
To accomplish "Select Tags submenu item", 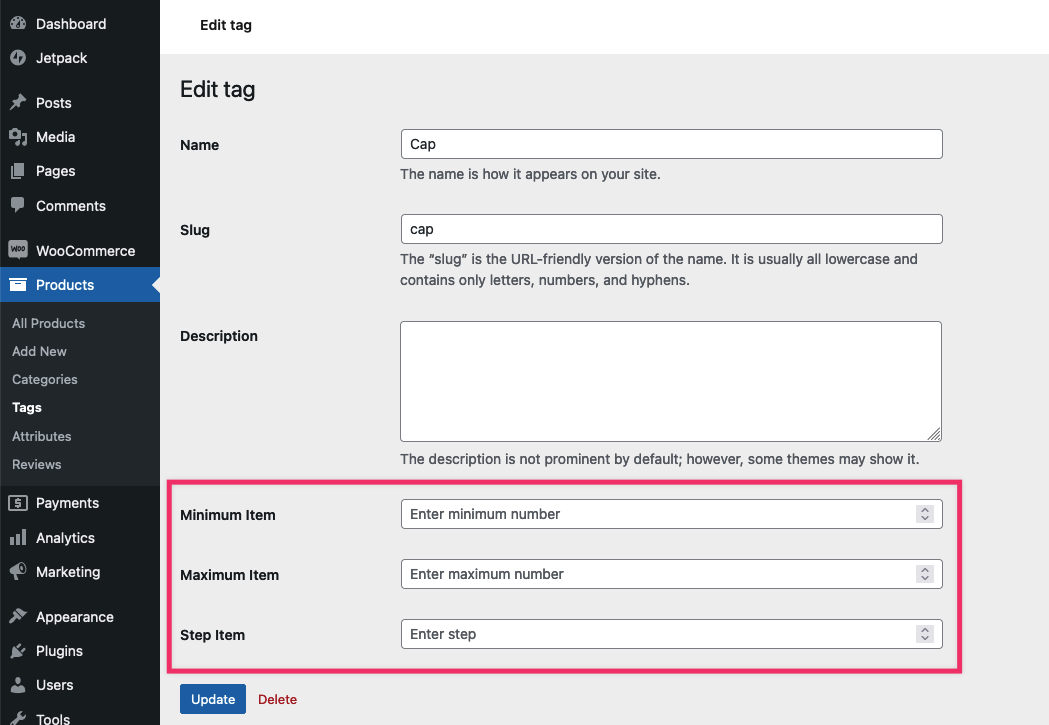I will click(27, 407).
